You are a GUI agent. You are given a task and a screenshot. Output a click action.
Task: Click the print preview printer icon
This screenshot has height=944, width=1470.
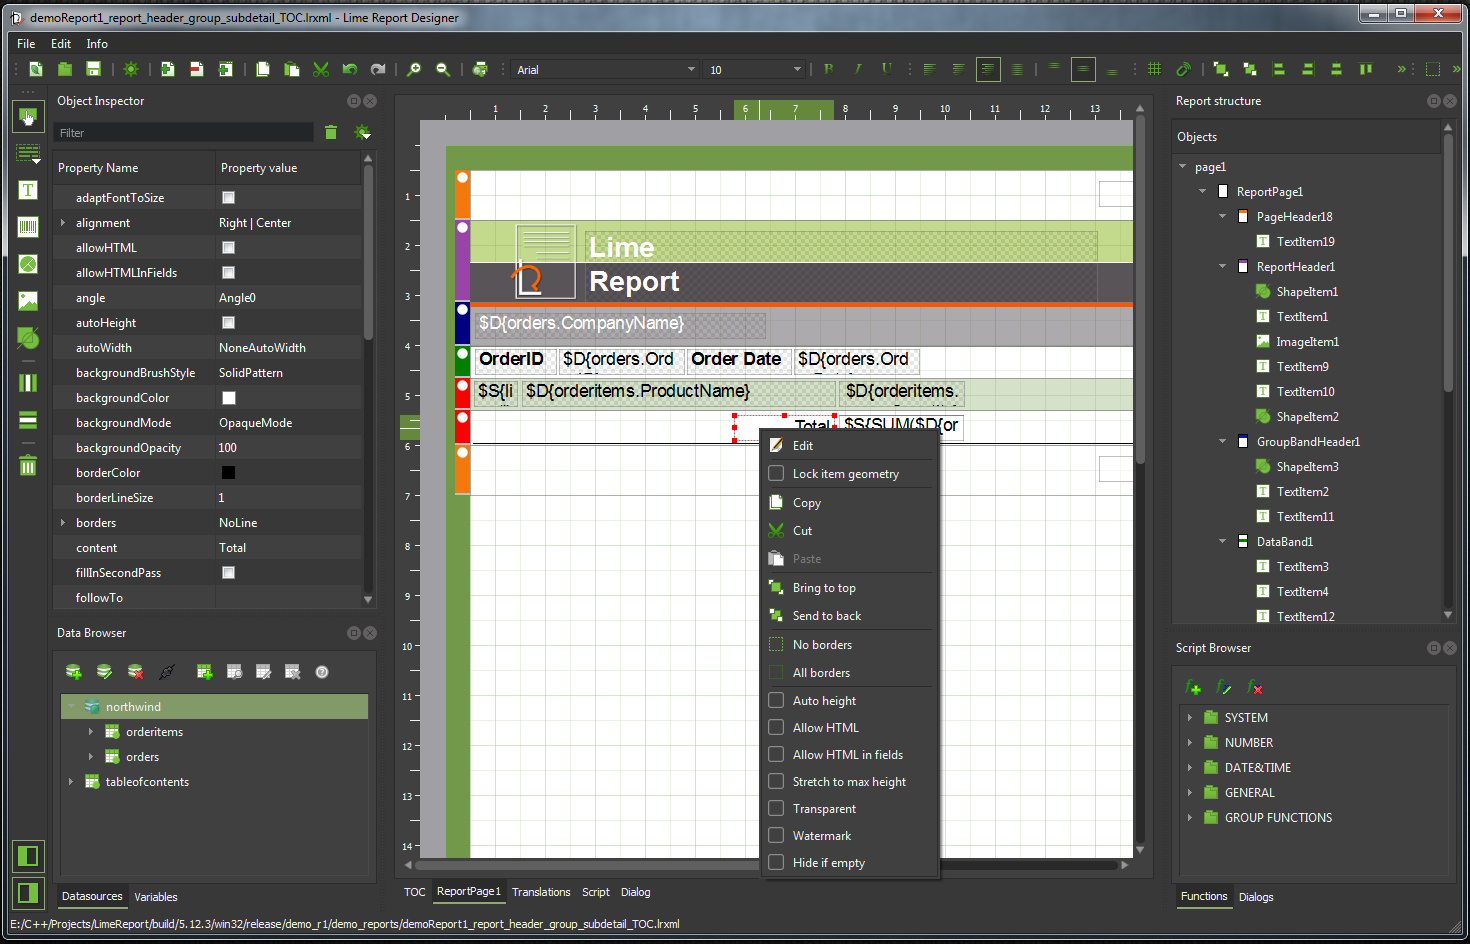click(x=480, y=69)
